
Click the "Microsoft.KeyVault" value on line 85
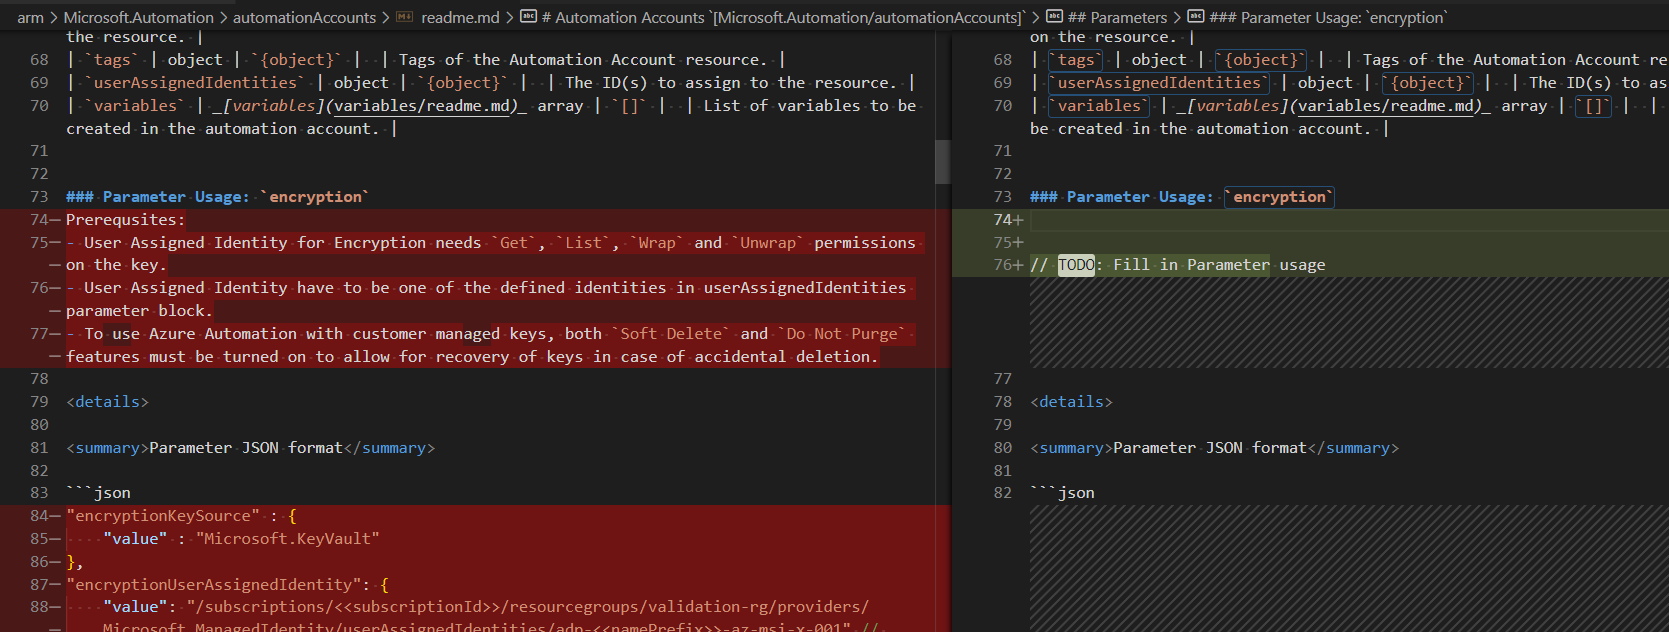coord(288,539)
